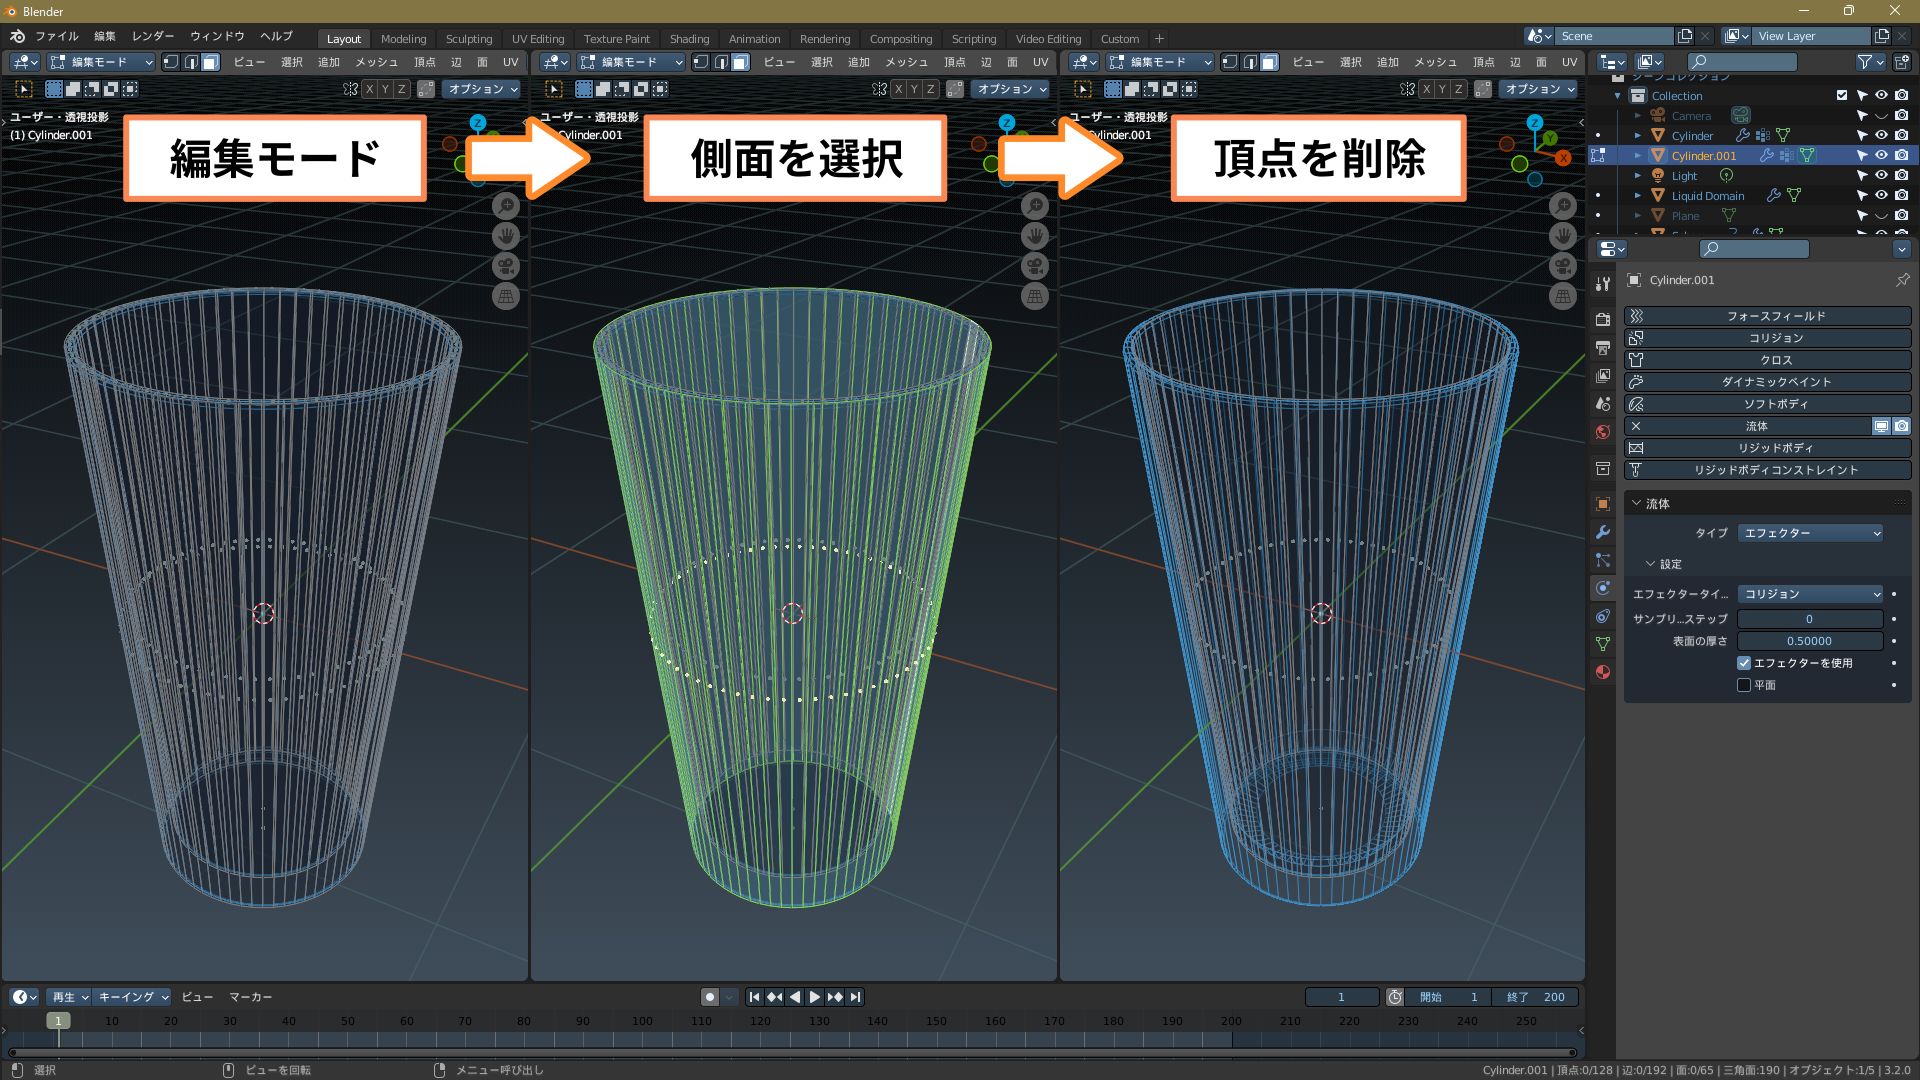Click the pan hand icon in right viewport
The width and height of the screenshot is (1920, 1080).
point(1562,236)
